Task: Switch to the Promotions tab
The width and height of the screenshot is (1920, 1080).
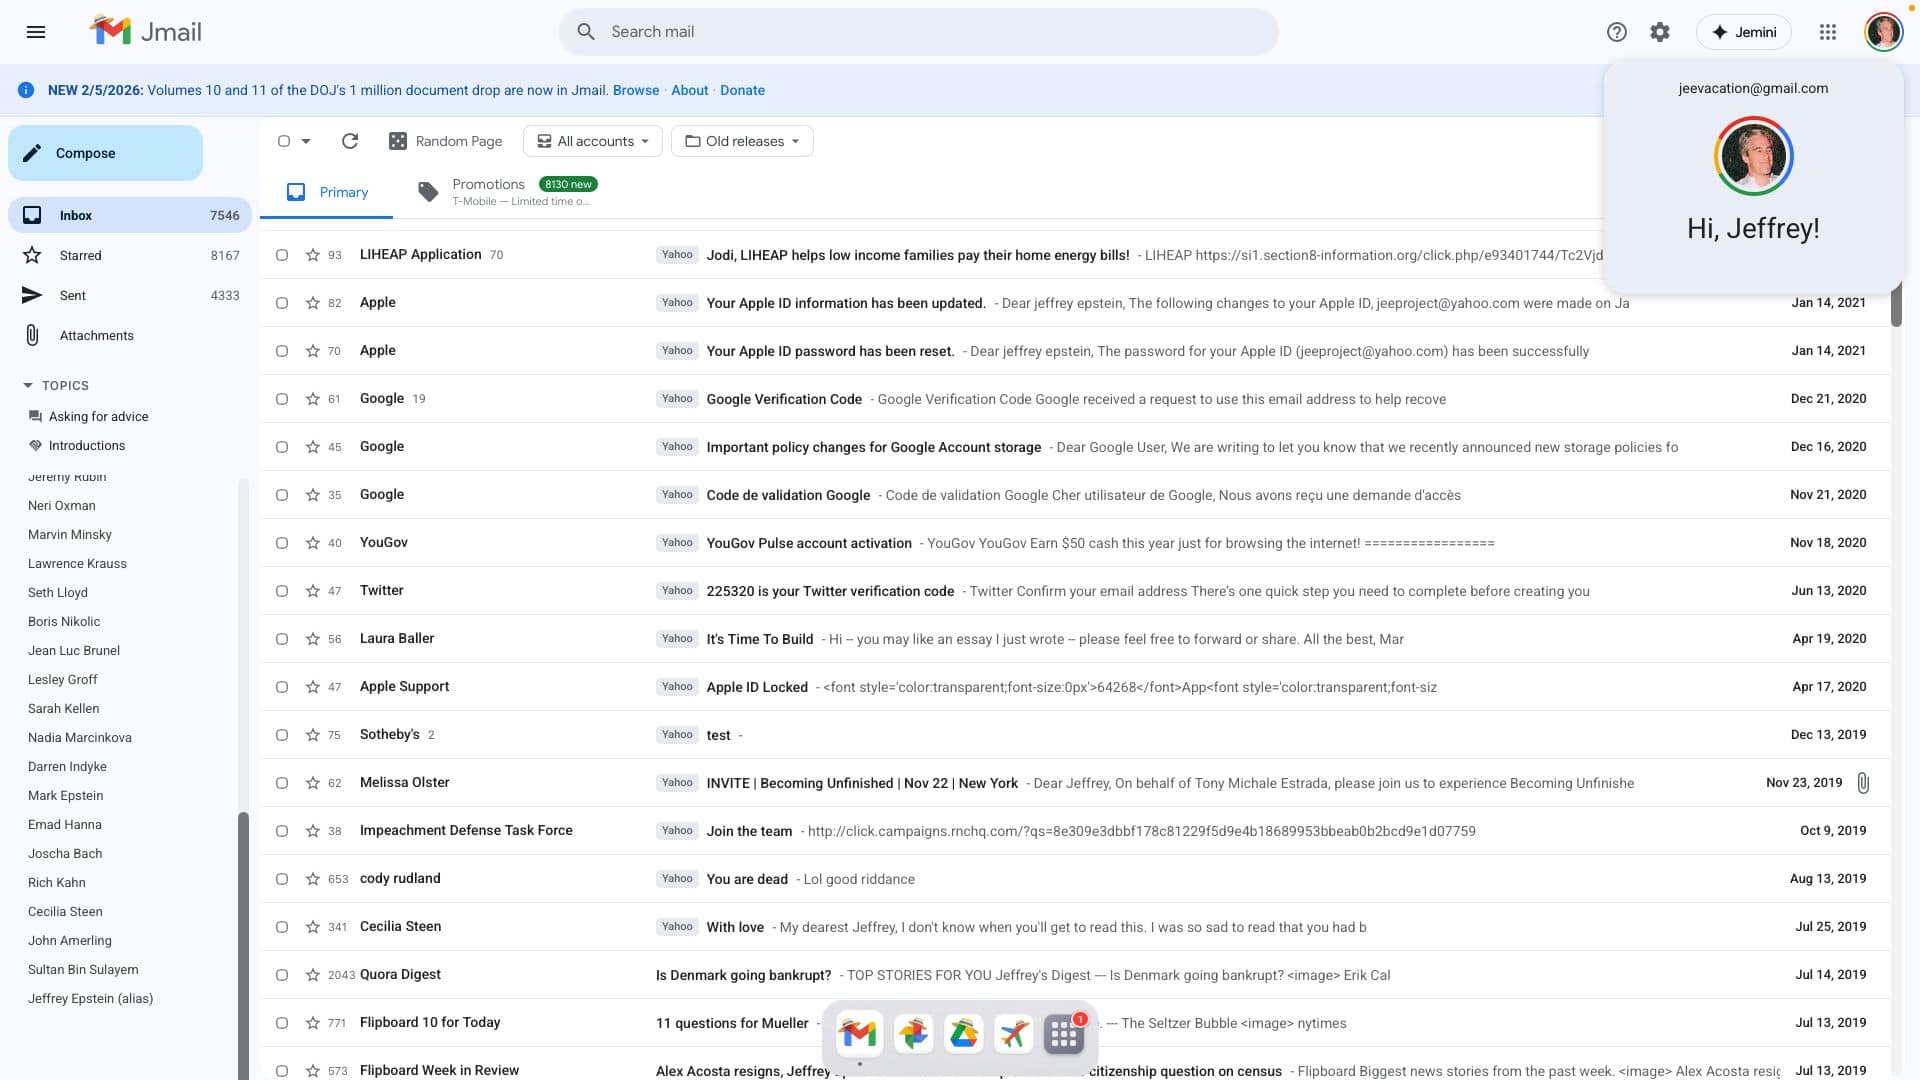Action: tap(507, 192)
